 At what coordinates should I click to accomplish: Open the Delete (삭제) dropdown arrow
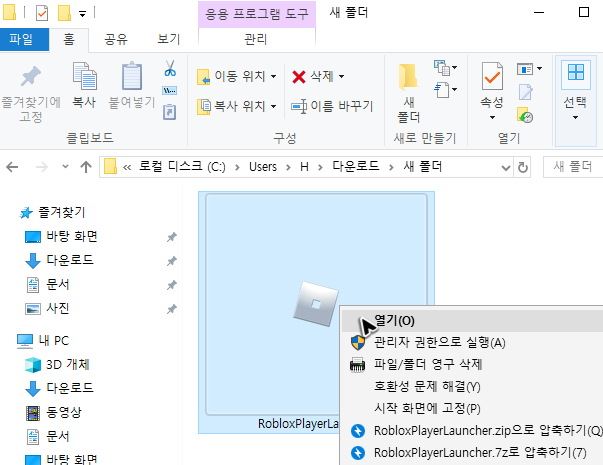point(341,77)
